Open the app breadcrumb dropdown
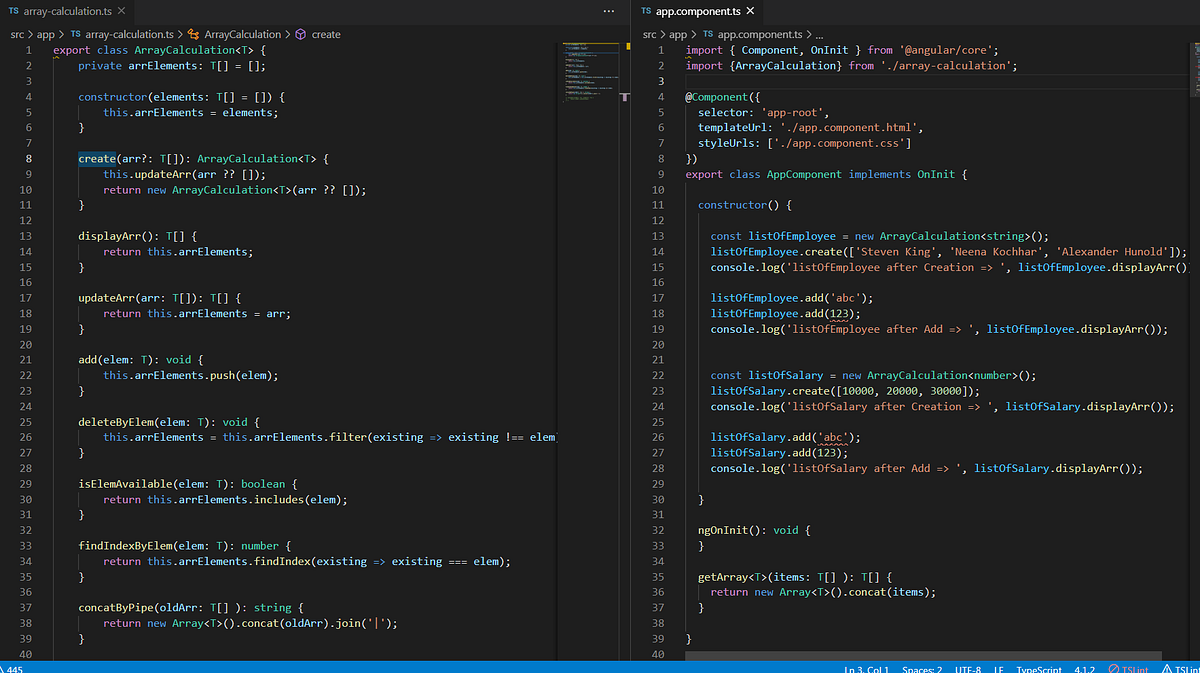 (x=45, y=33)
